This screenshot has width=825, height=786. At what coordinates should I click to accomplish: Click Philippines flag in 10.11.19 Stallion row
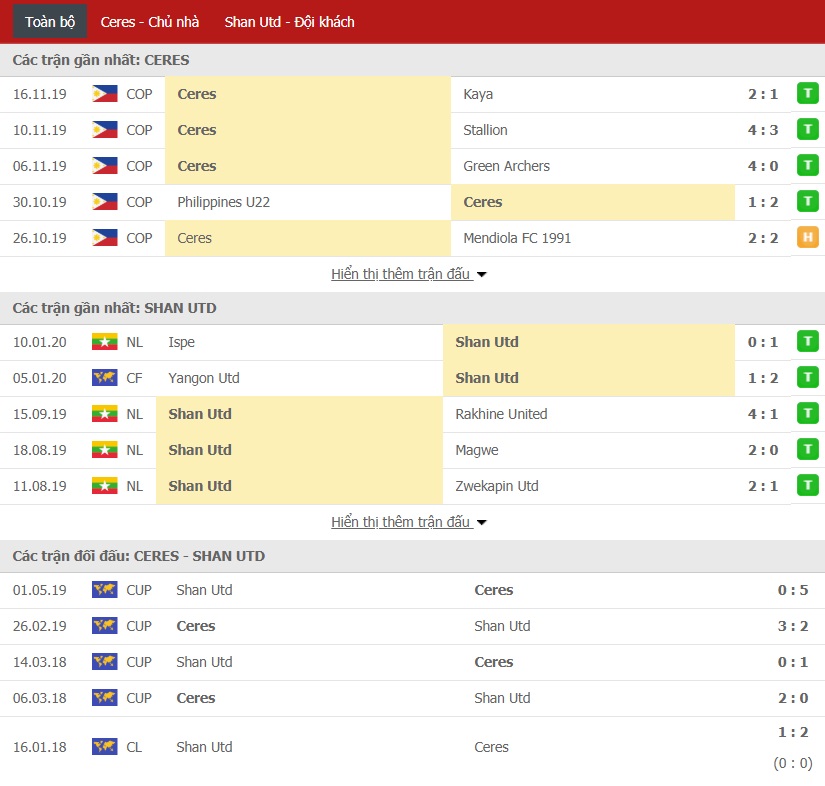pos(105,130)
